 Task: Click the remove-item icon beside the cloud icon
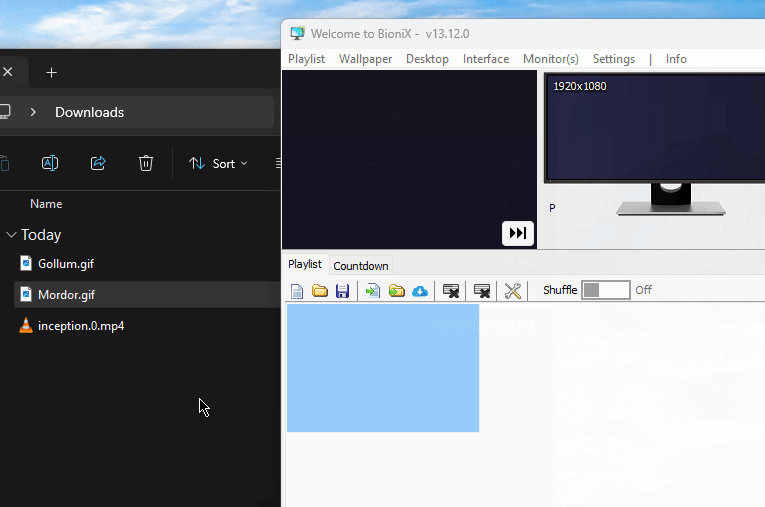(x=451, y=291)
